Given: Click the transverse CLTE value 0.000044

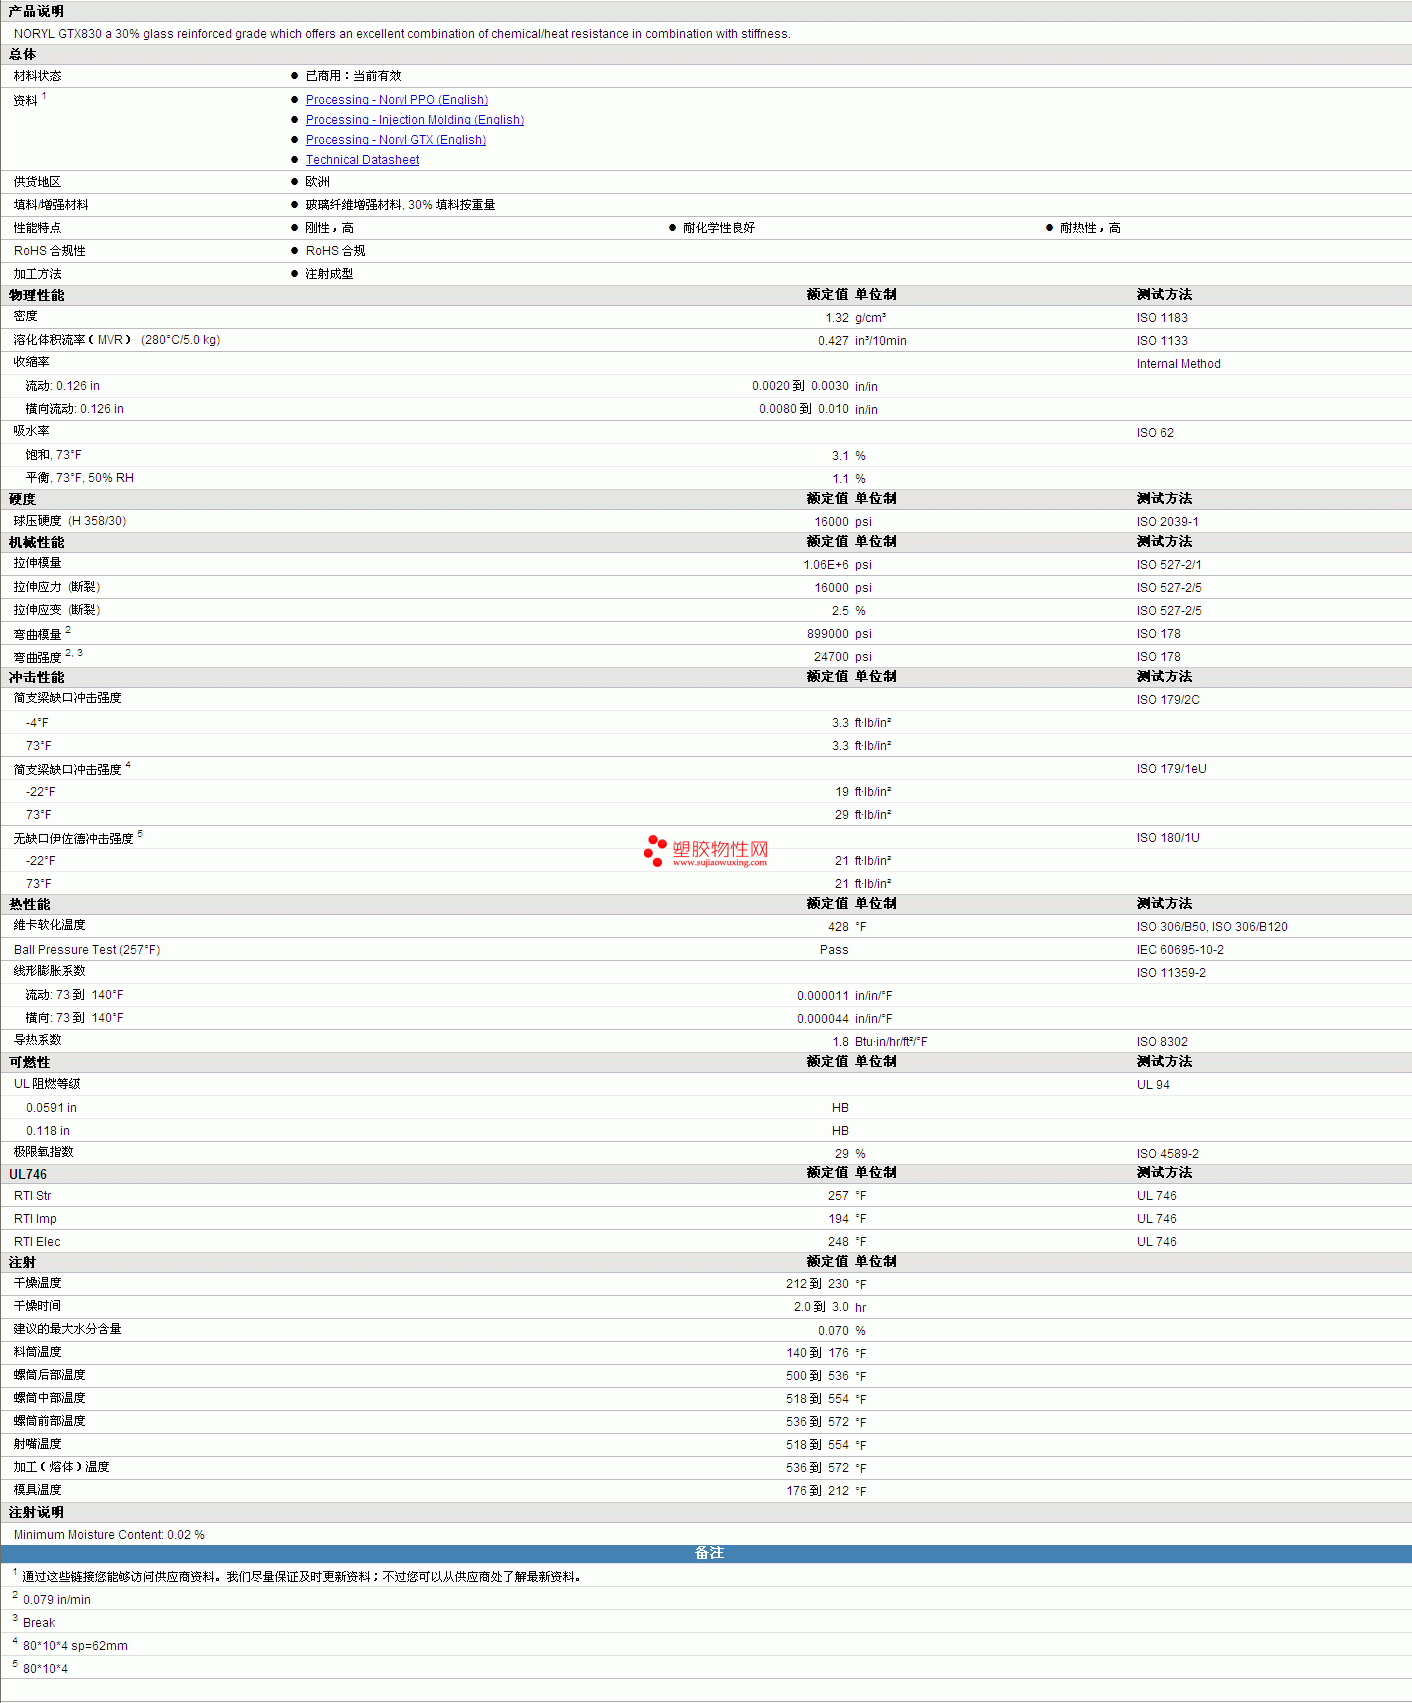Looking at the screenshot, I should pos(823,1019).
